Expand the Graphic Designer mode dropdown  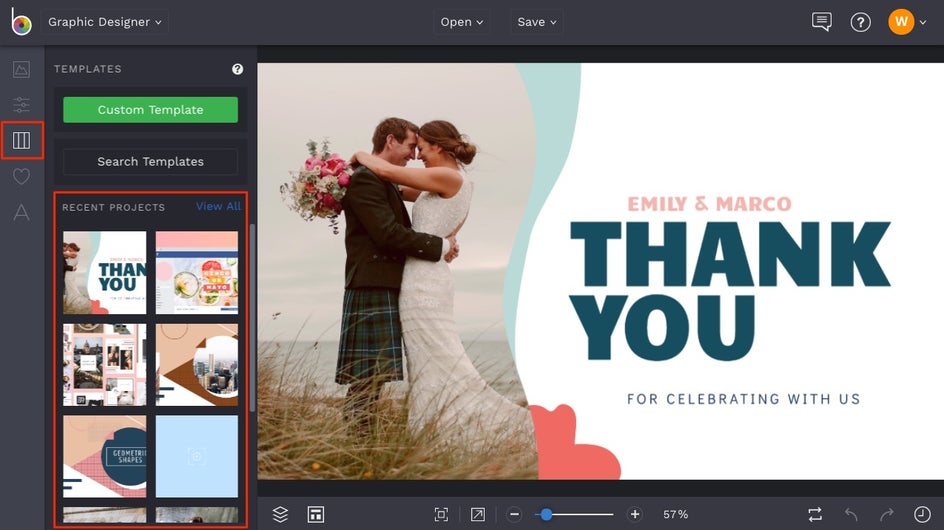click(105, 22)
